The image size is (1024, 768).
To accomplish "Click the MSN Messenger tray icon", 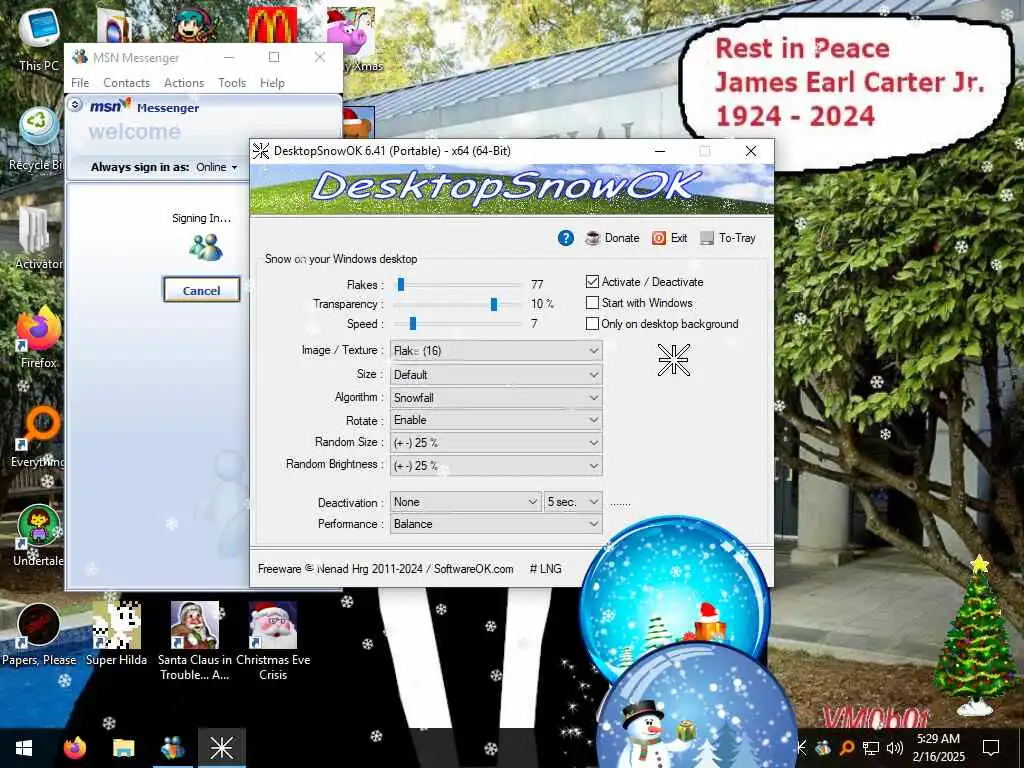I will point(823,748).
